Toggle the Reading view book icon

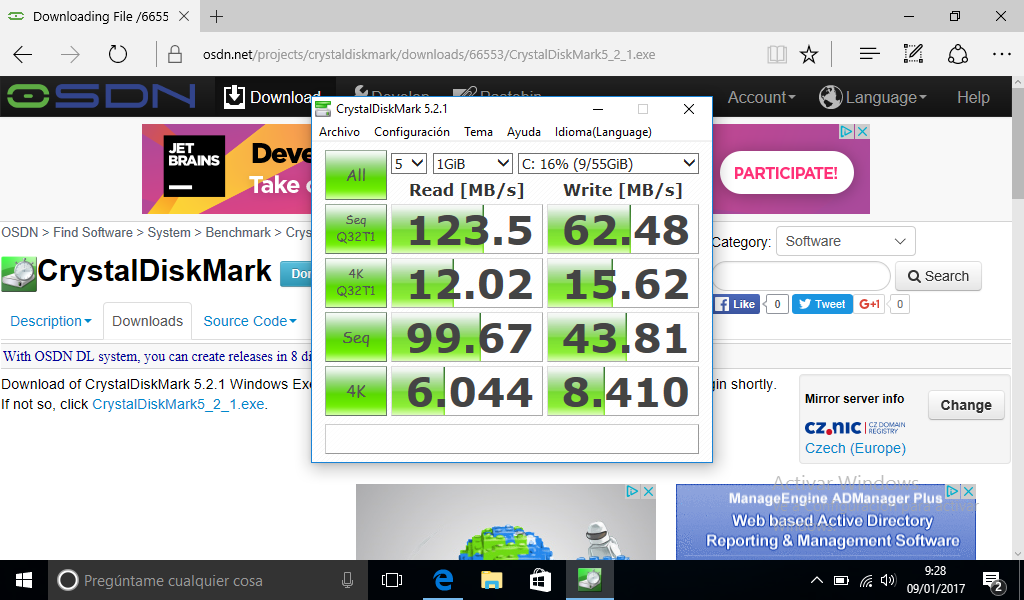[x=776, y=54]
